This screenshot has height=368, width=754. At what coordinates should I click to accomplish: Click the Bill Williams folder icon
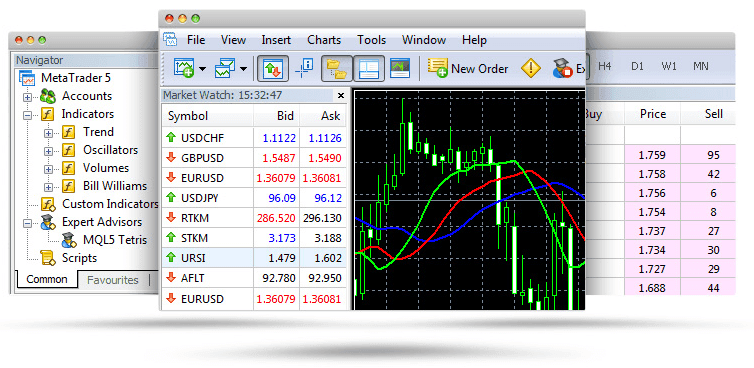coord(69,186)
